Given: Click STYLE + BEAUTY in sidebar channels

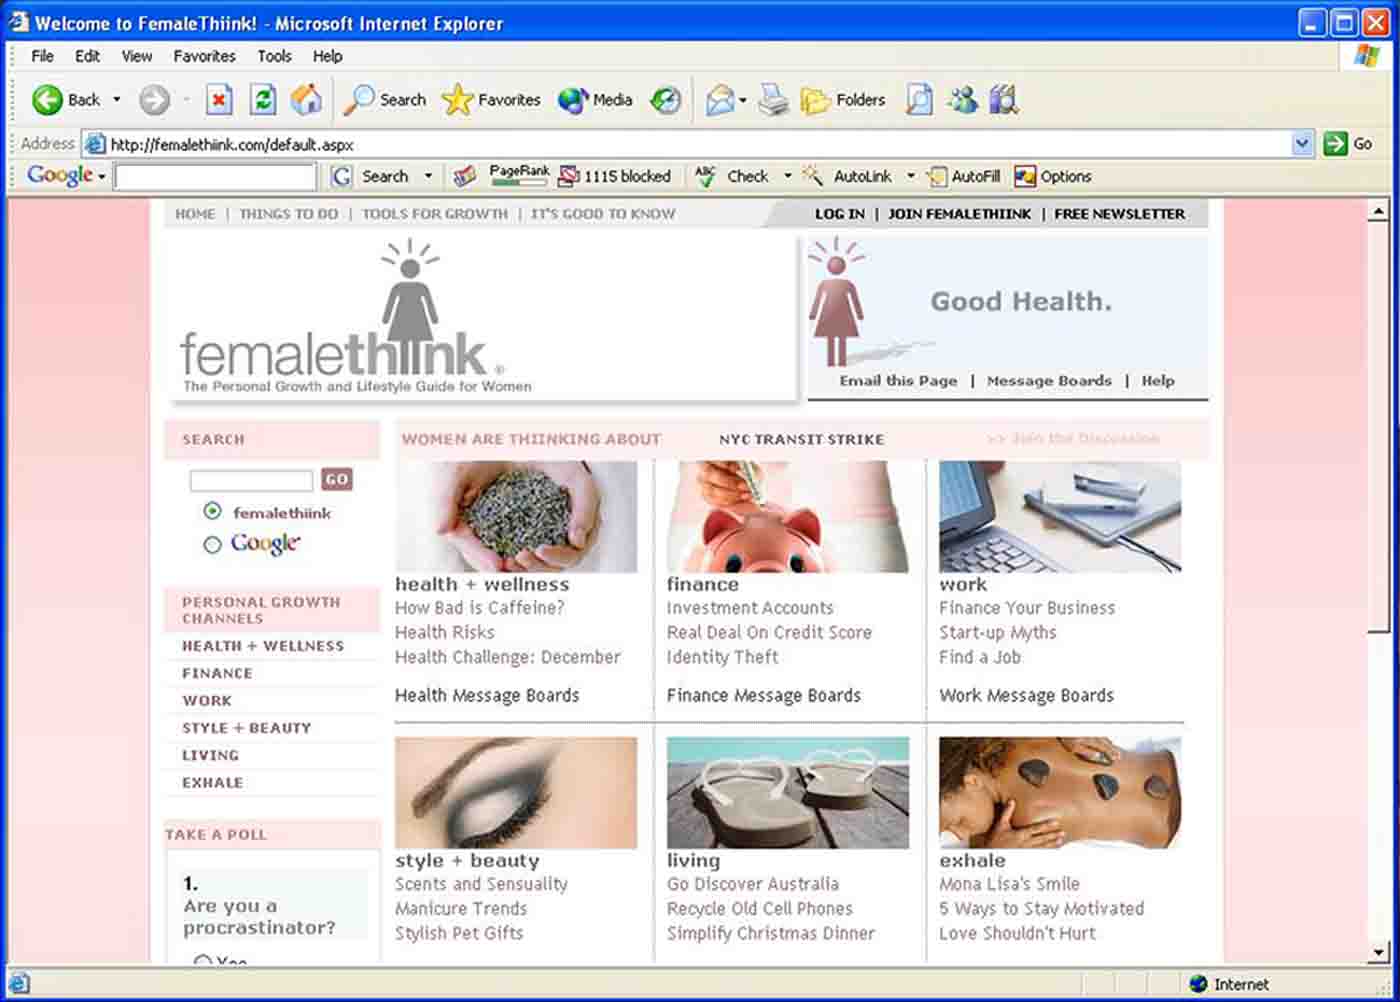Looking at the screenshot, I should pos(246,728).
